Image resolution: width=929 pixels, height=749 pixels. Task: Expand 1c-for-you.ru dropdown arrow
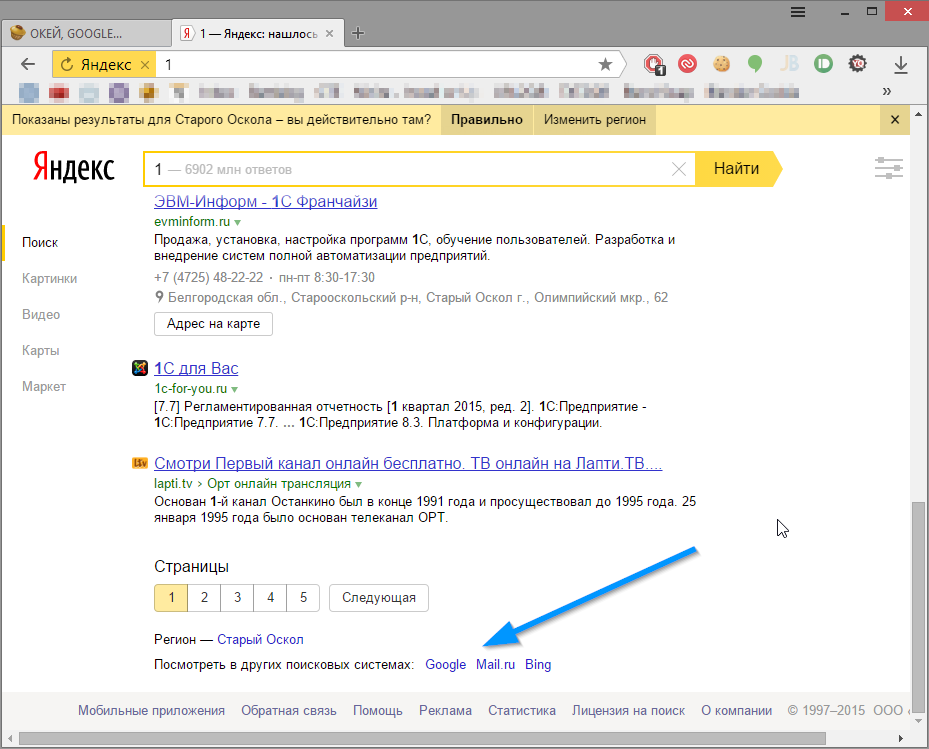(235, 390)
